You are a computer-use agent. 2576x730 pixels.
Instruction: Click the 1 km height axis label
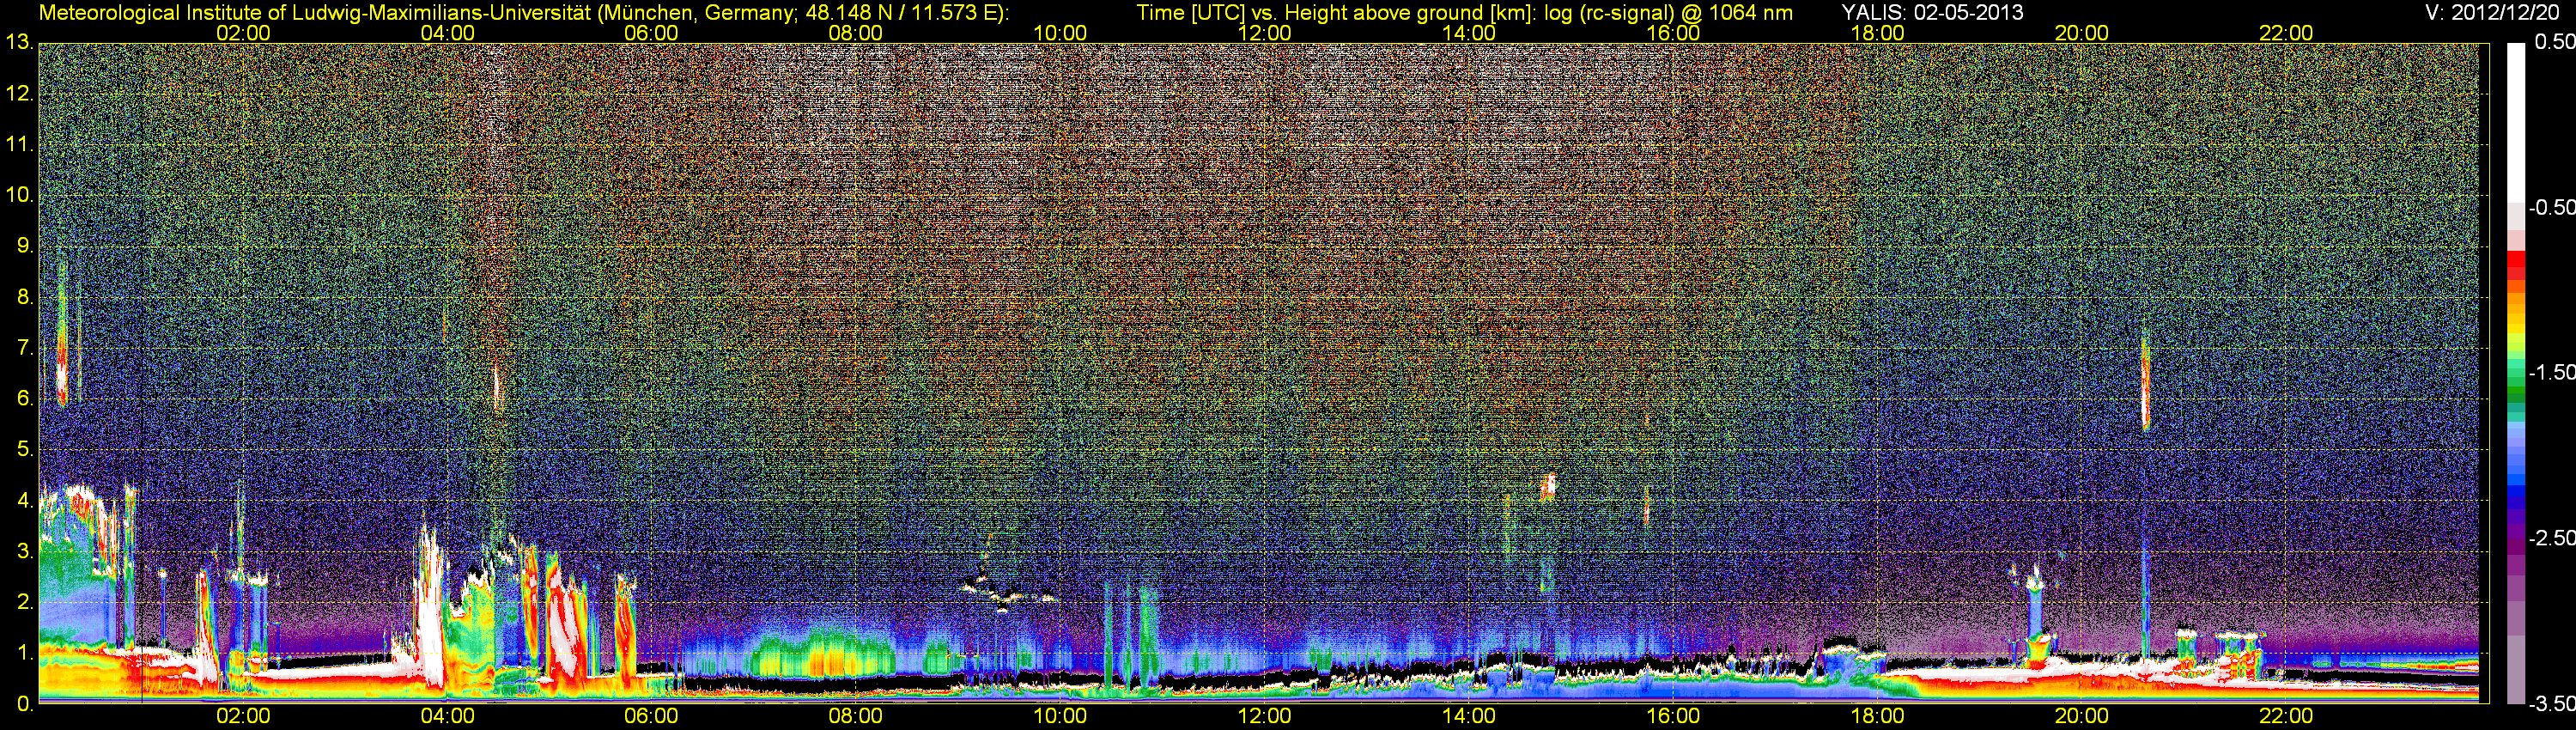[x=23, y=652]
